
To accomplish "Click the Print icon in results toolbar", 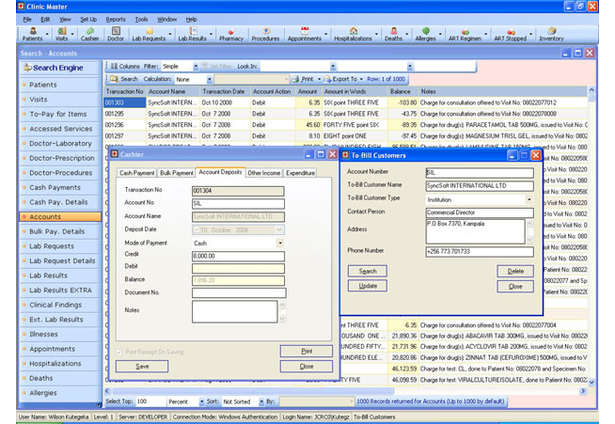I will [x=295, y=79].
